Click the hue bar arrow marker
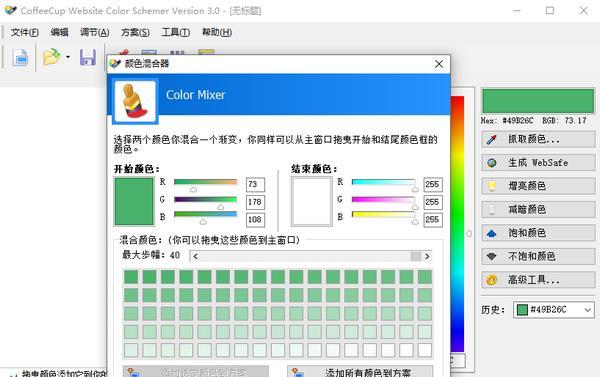 469,233
